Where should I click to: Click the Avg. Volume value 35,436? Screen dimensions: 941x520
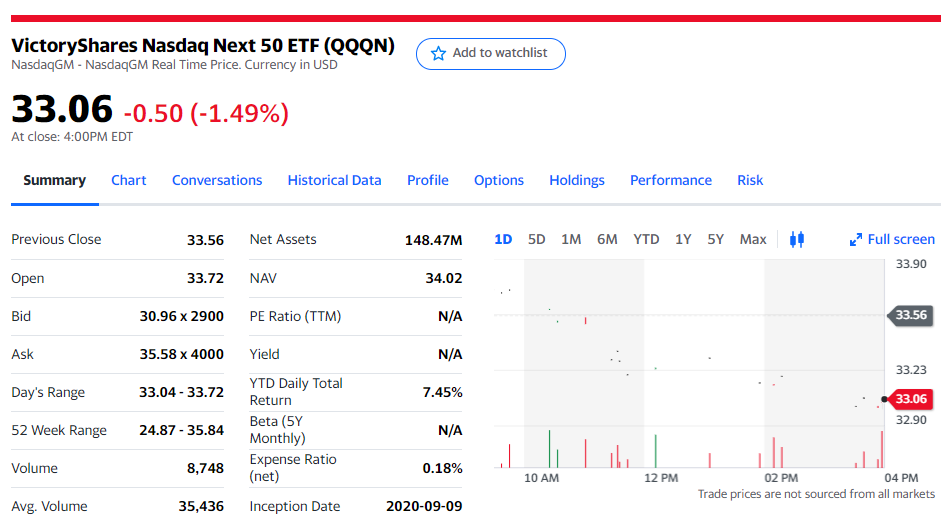(x=201, y=506)
